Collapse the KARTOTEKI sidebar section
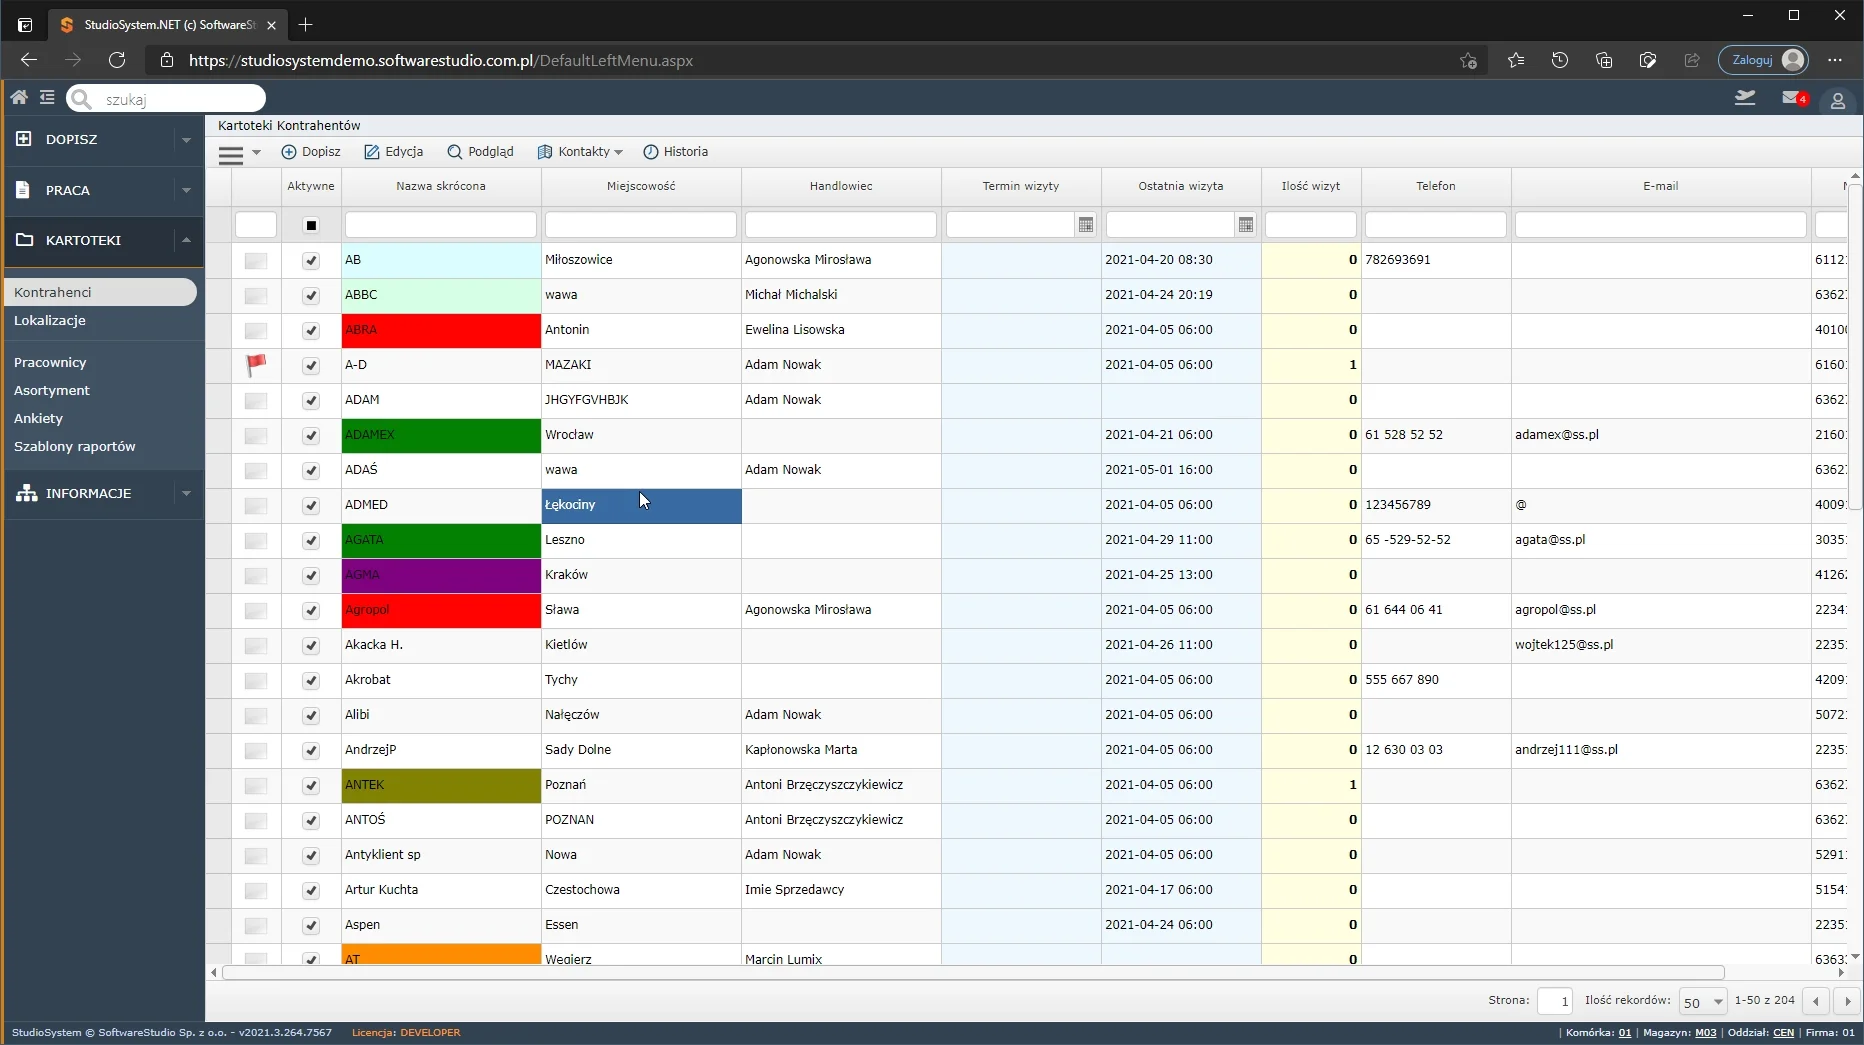The width and height of the screenshot is (1864, 1045). (x=186, y=240)
